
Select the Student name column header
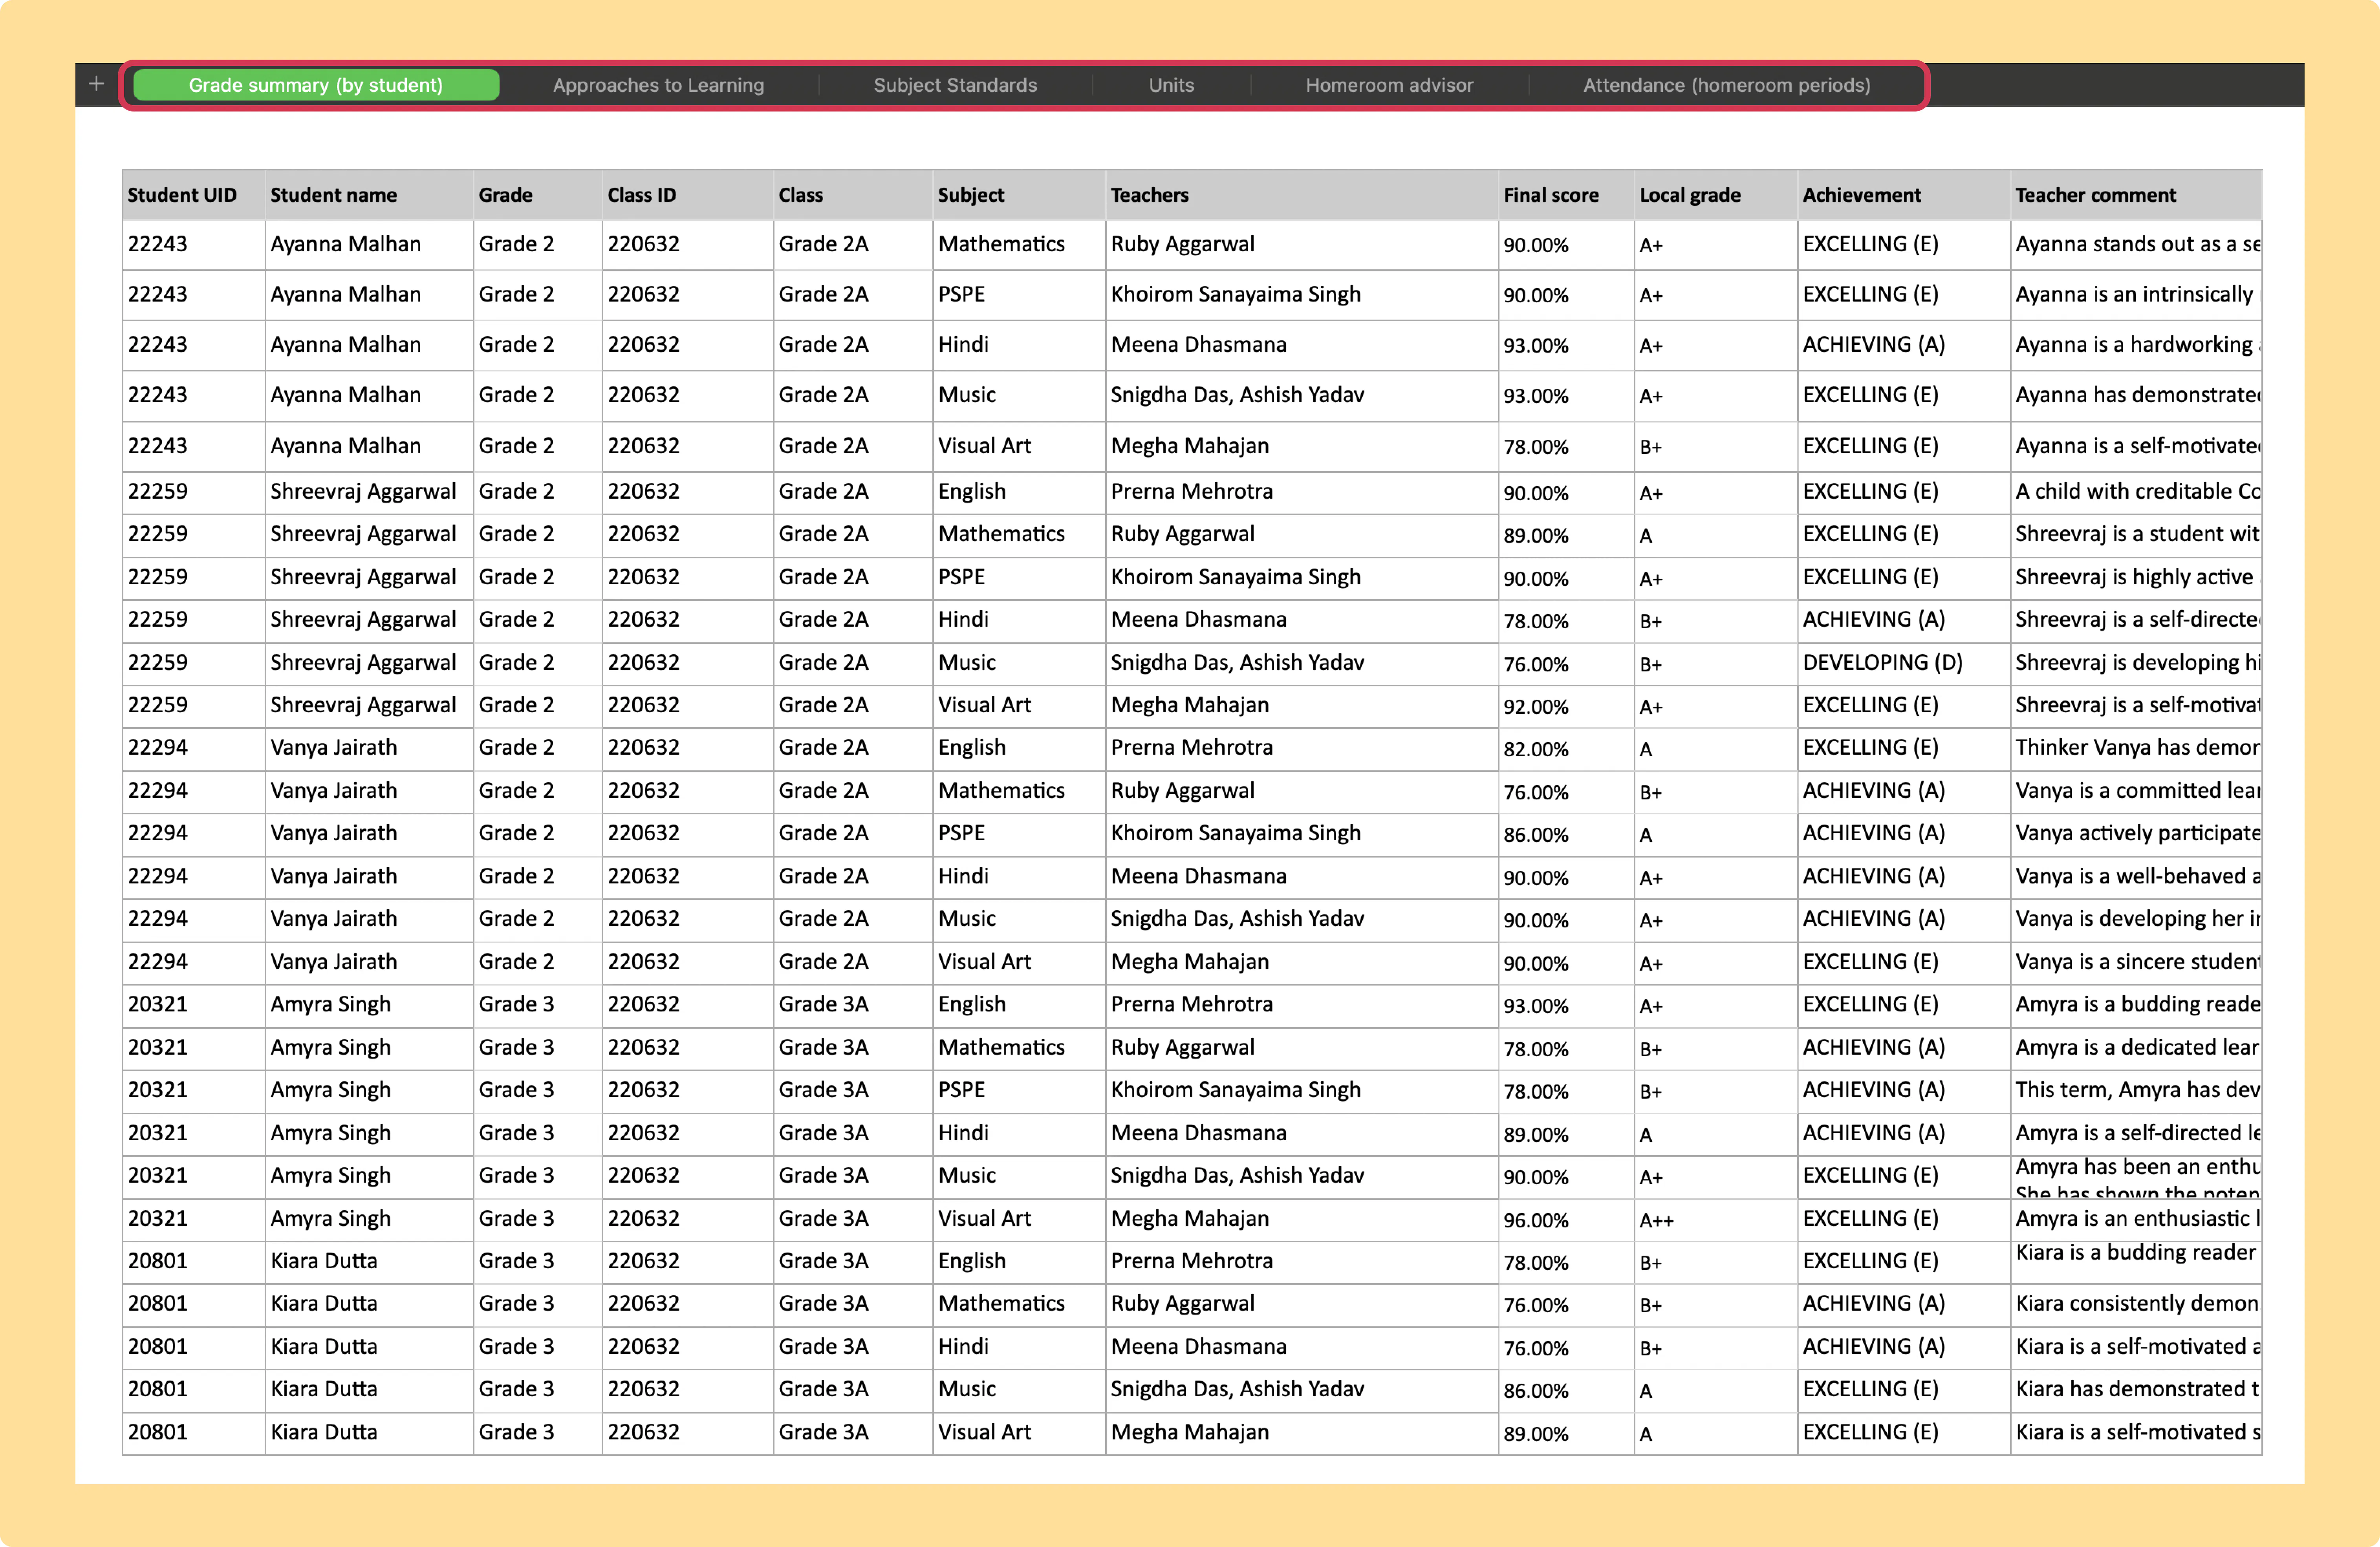pos(369,195)
